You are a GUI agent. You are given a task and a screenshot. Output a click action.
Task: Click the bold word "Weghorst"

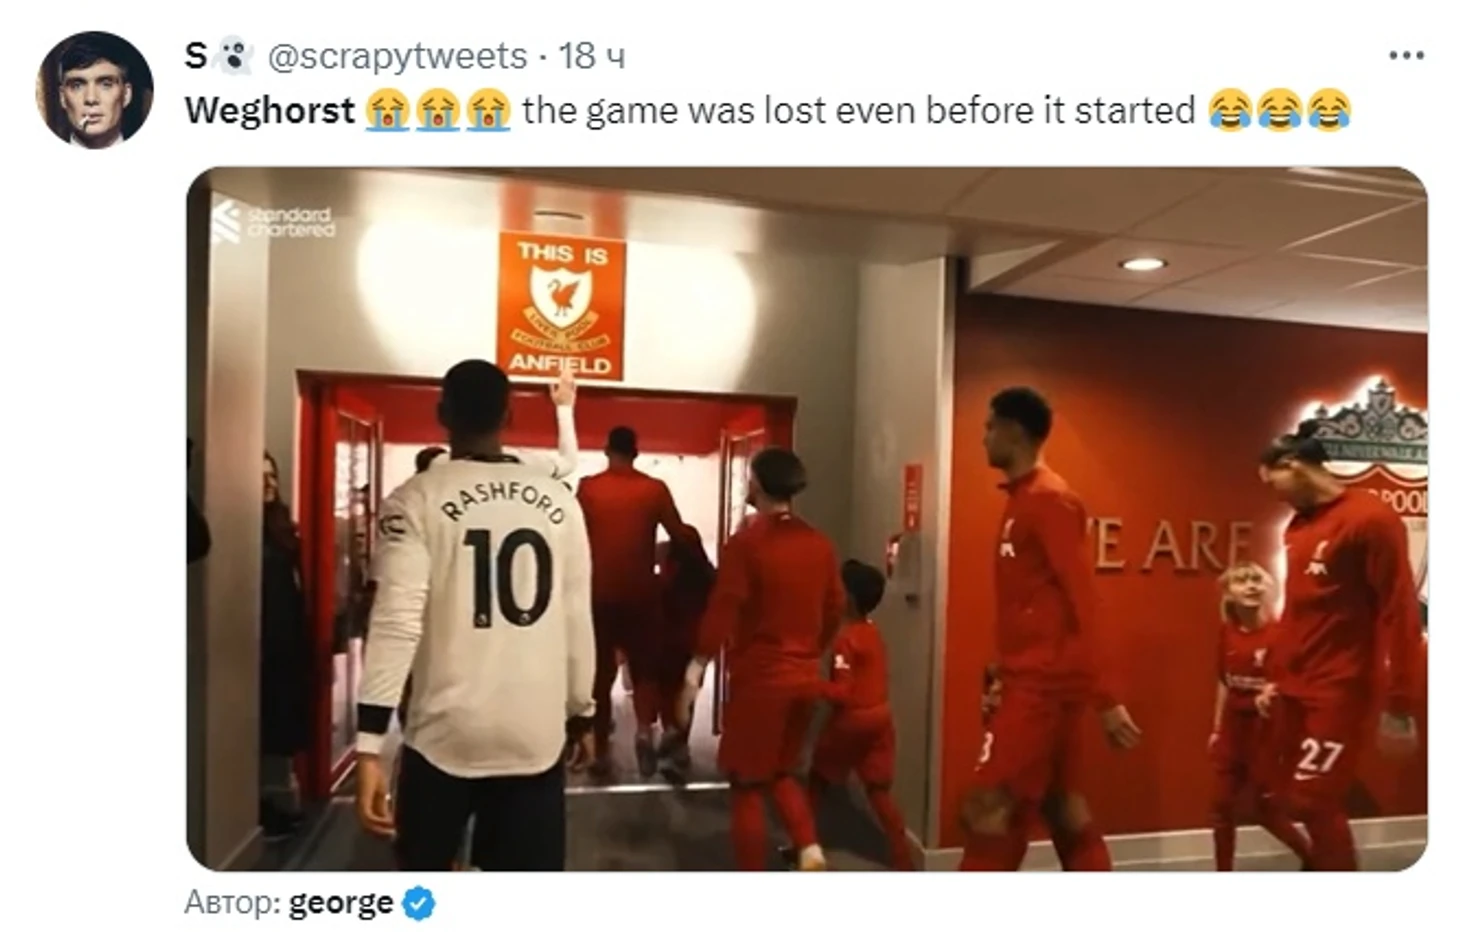[270, 110]
